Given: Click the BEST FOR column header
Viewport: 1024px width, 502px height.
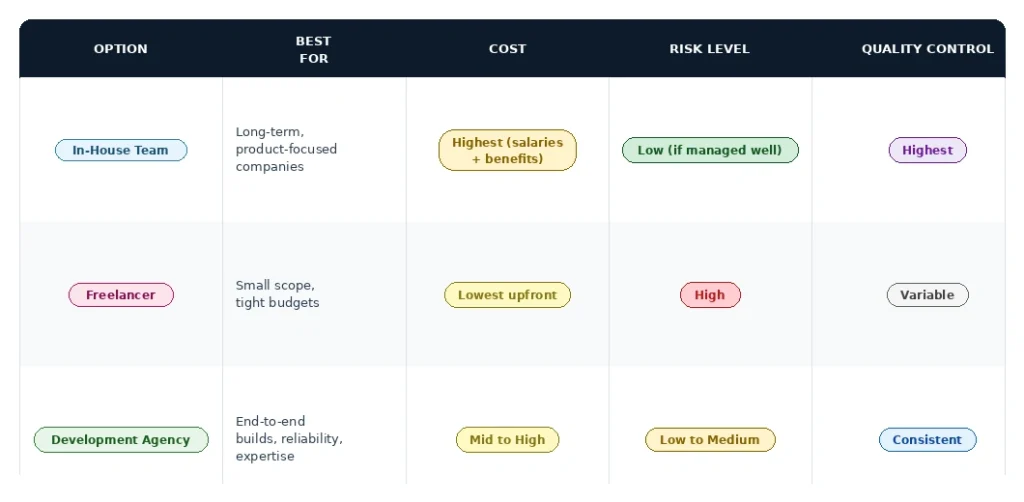Looking at the screenshot, I should [x=313, y=49].
